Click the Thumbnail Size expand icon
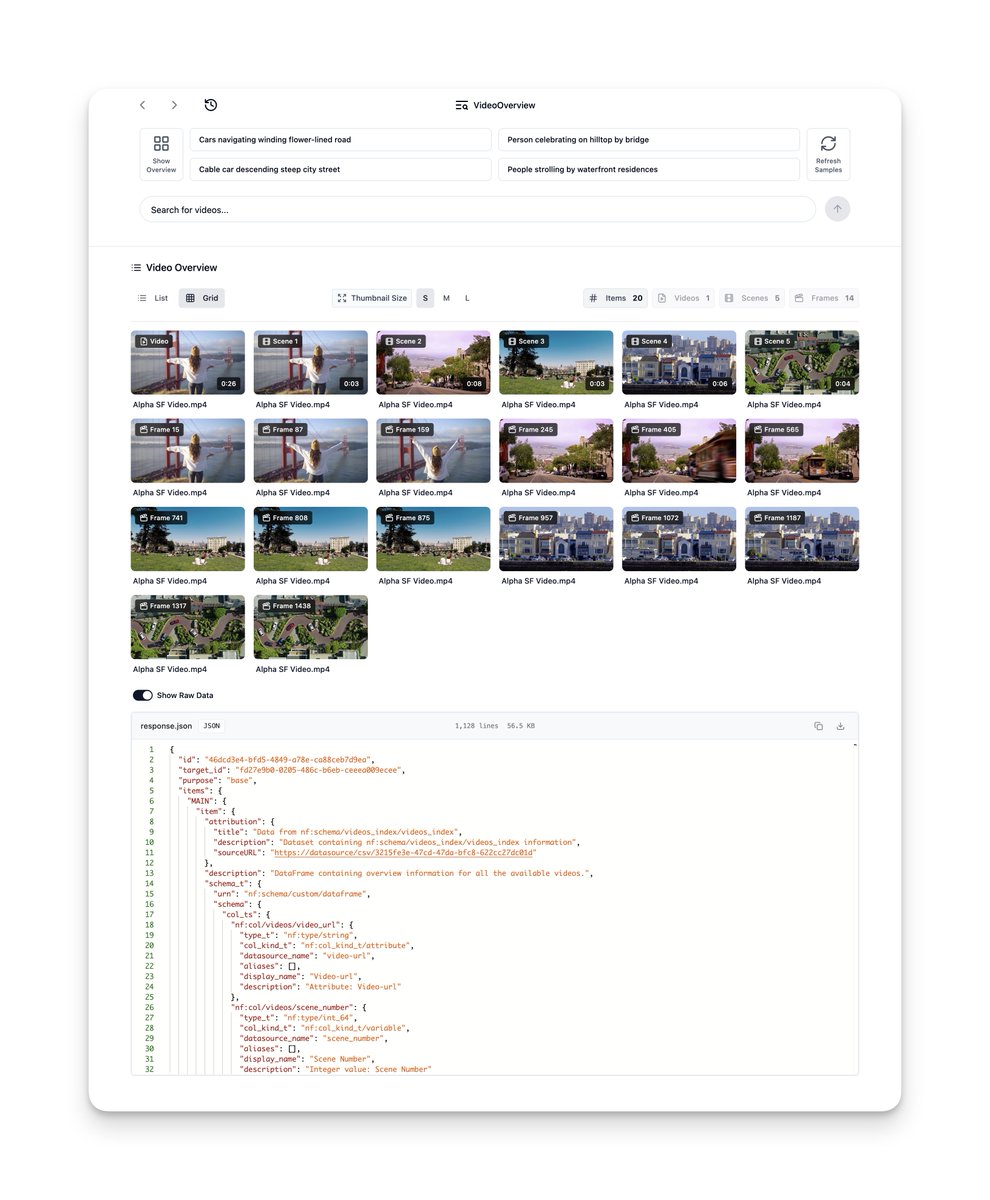Viewport: 990px width, 1200px height. [342, 298]
